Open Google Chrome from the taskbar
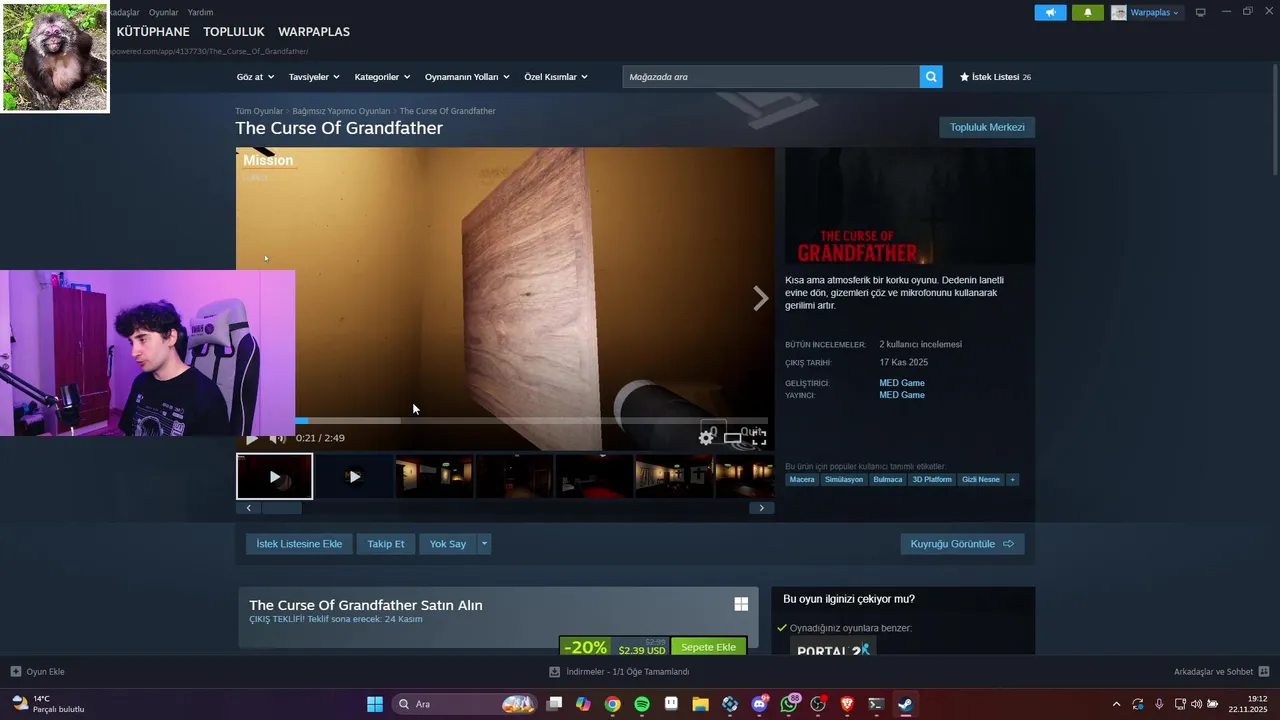The height and width of the screenshot is (720, 1280). point(612,704)
